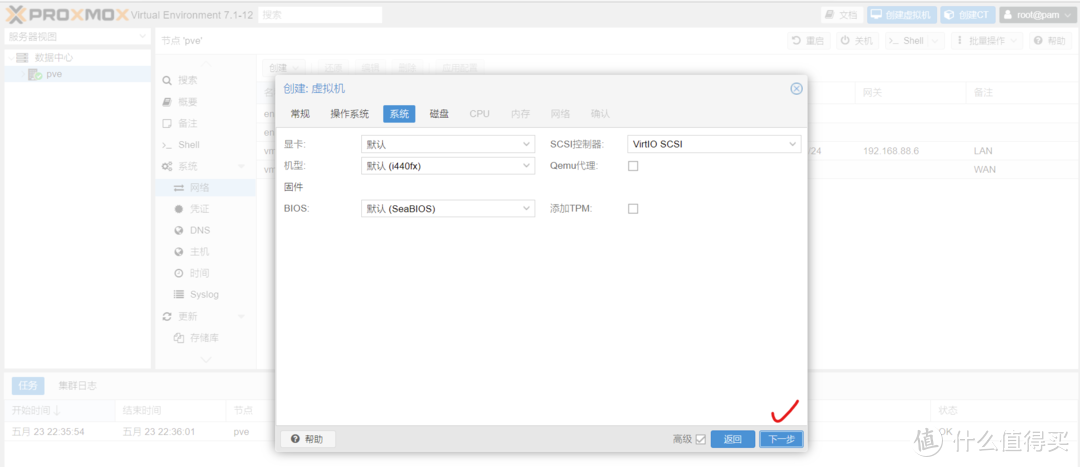Open the root@pam user menu

[1036, 15]
